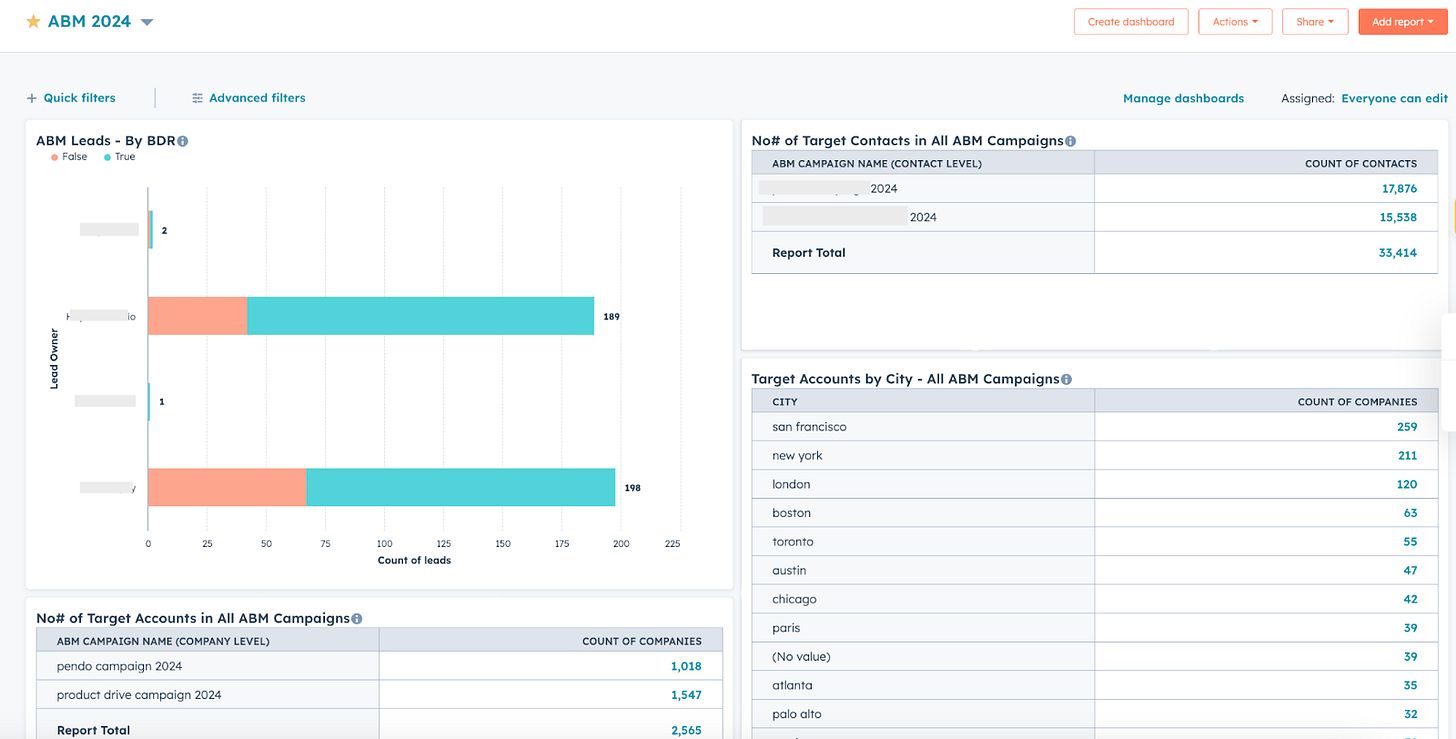Open the 259 count for san francisco

click(1407, 427)
